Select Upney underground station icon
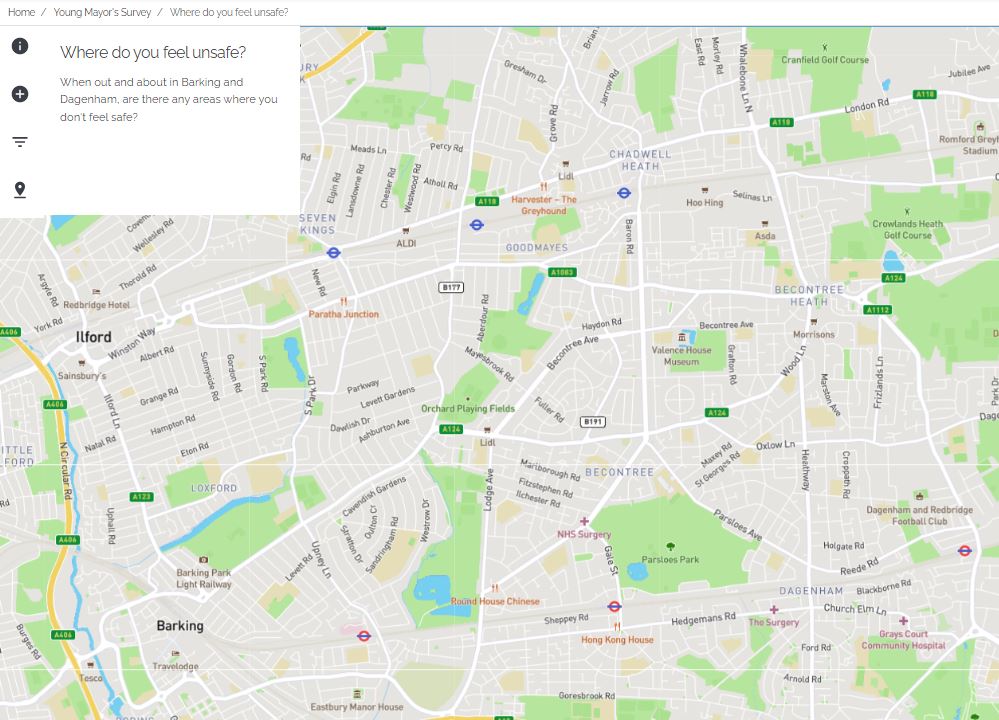Image resolution: width=999 pixels, height=720 pixels. 364,636
